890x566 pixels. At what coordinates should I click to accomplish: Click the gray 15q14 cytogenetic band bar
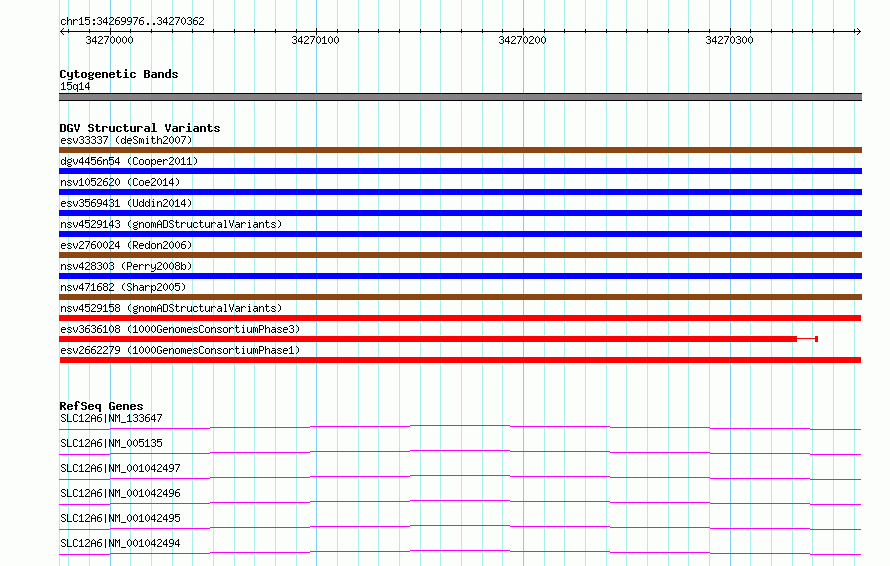[x=460, y=97]
